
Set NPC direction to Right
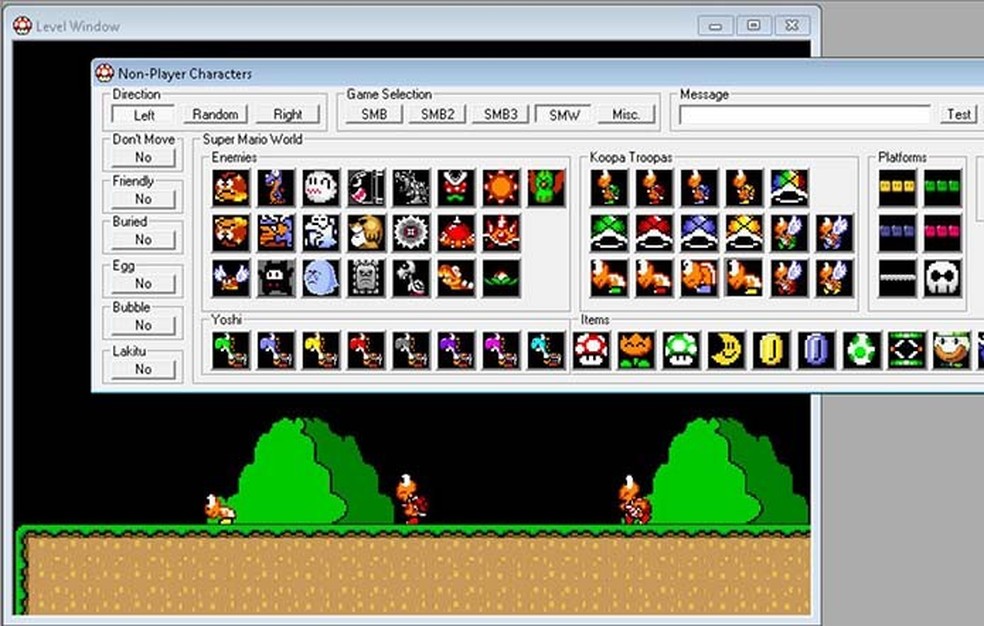pyautogui.click(x=288, y=114)
